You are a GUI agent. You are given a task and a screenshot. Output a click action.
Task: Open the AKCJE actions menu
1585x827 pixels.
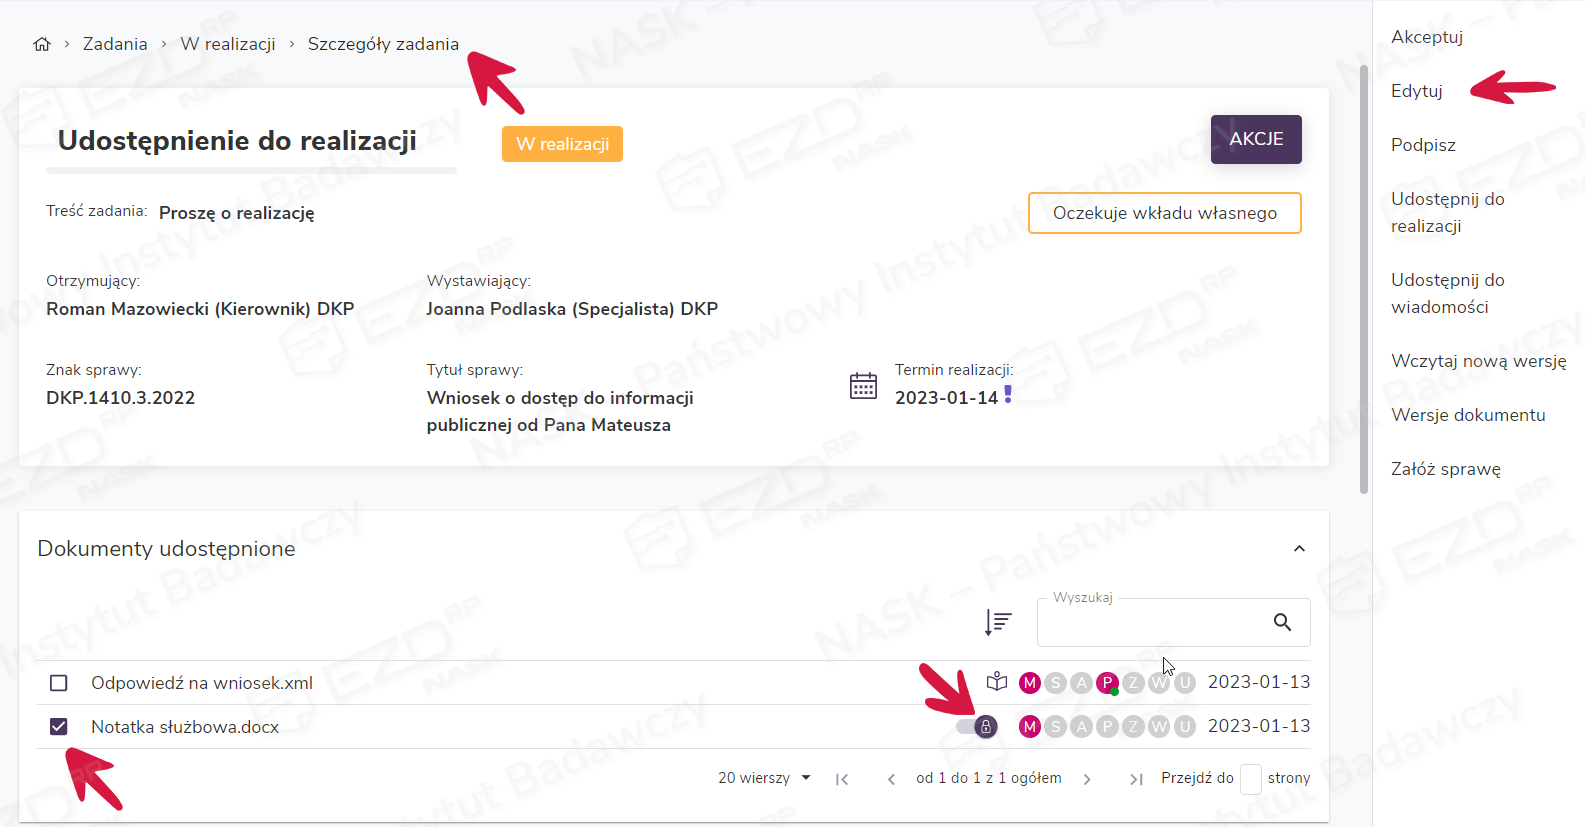tap(1255, 139)
